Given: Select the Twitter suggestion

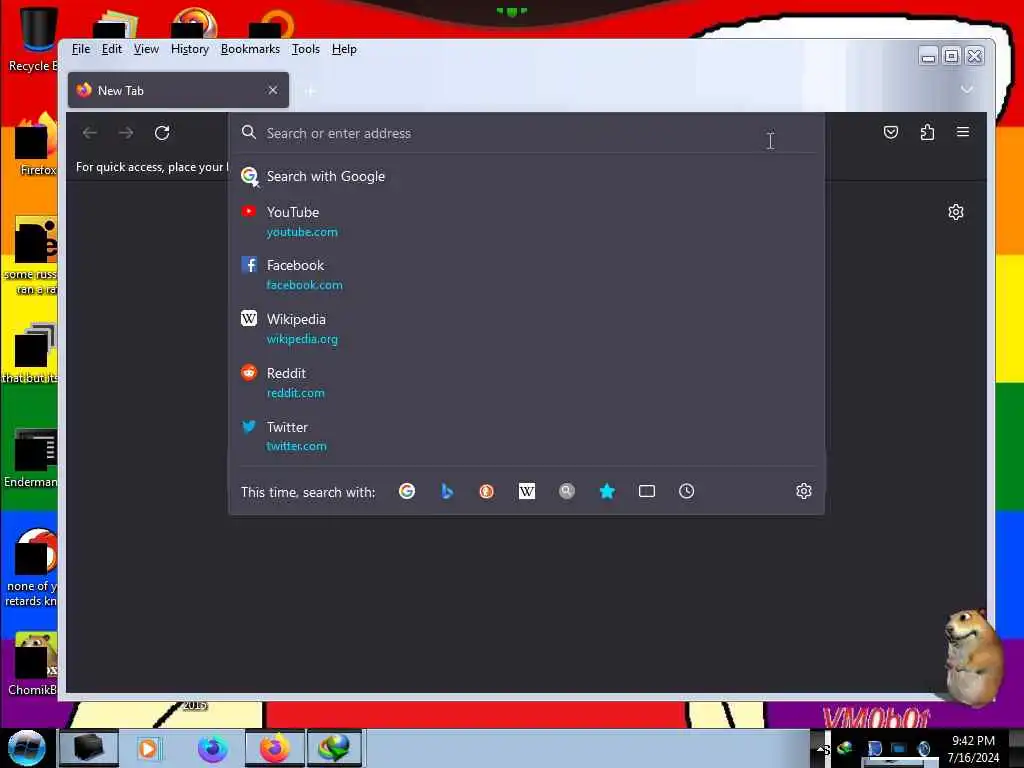Looking at the screenshot, I should pyautogui.click(x=526, y=436).
